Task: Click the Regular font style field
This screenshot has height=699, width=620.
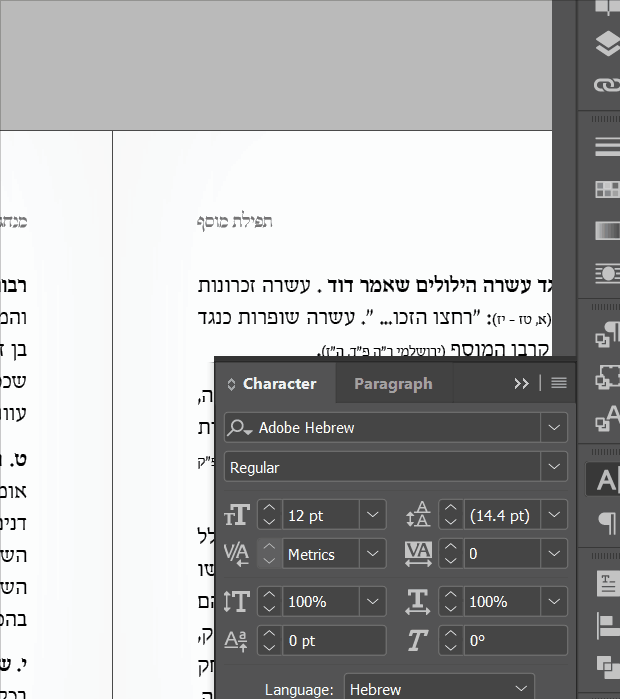Action: [382, 467]
